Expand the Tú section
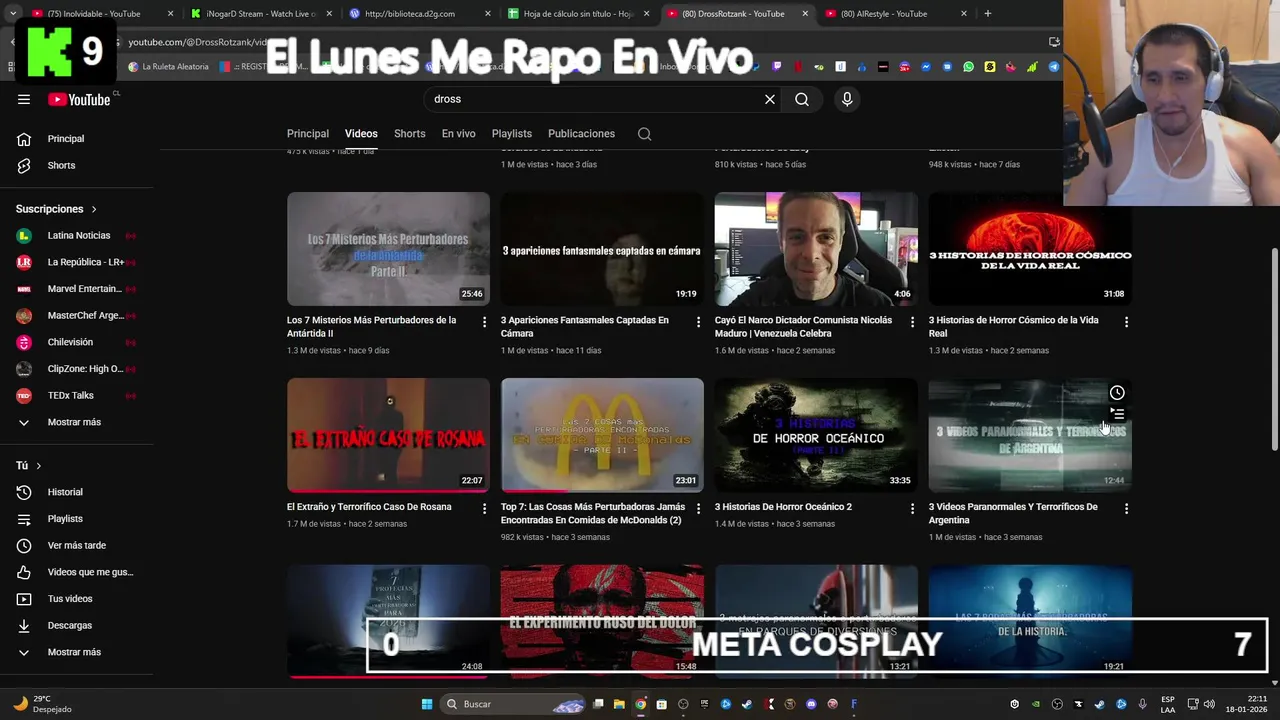The width and height of the screenshot is (1280, 720). point(28,466)
